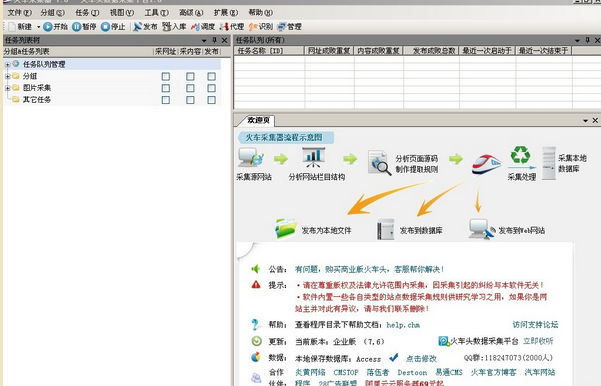Expand the 分组 folder tree node

coord(7,76)
